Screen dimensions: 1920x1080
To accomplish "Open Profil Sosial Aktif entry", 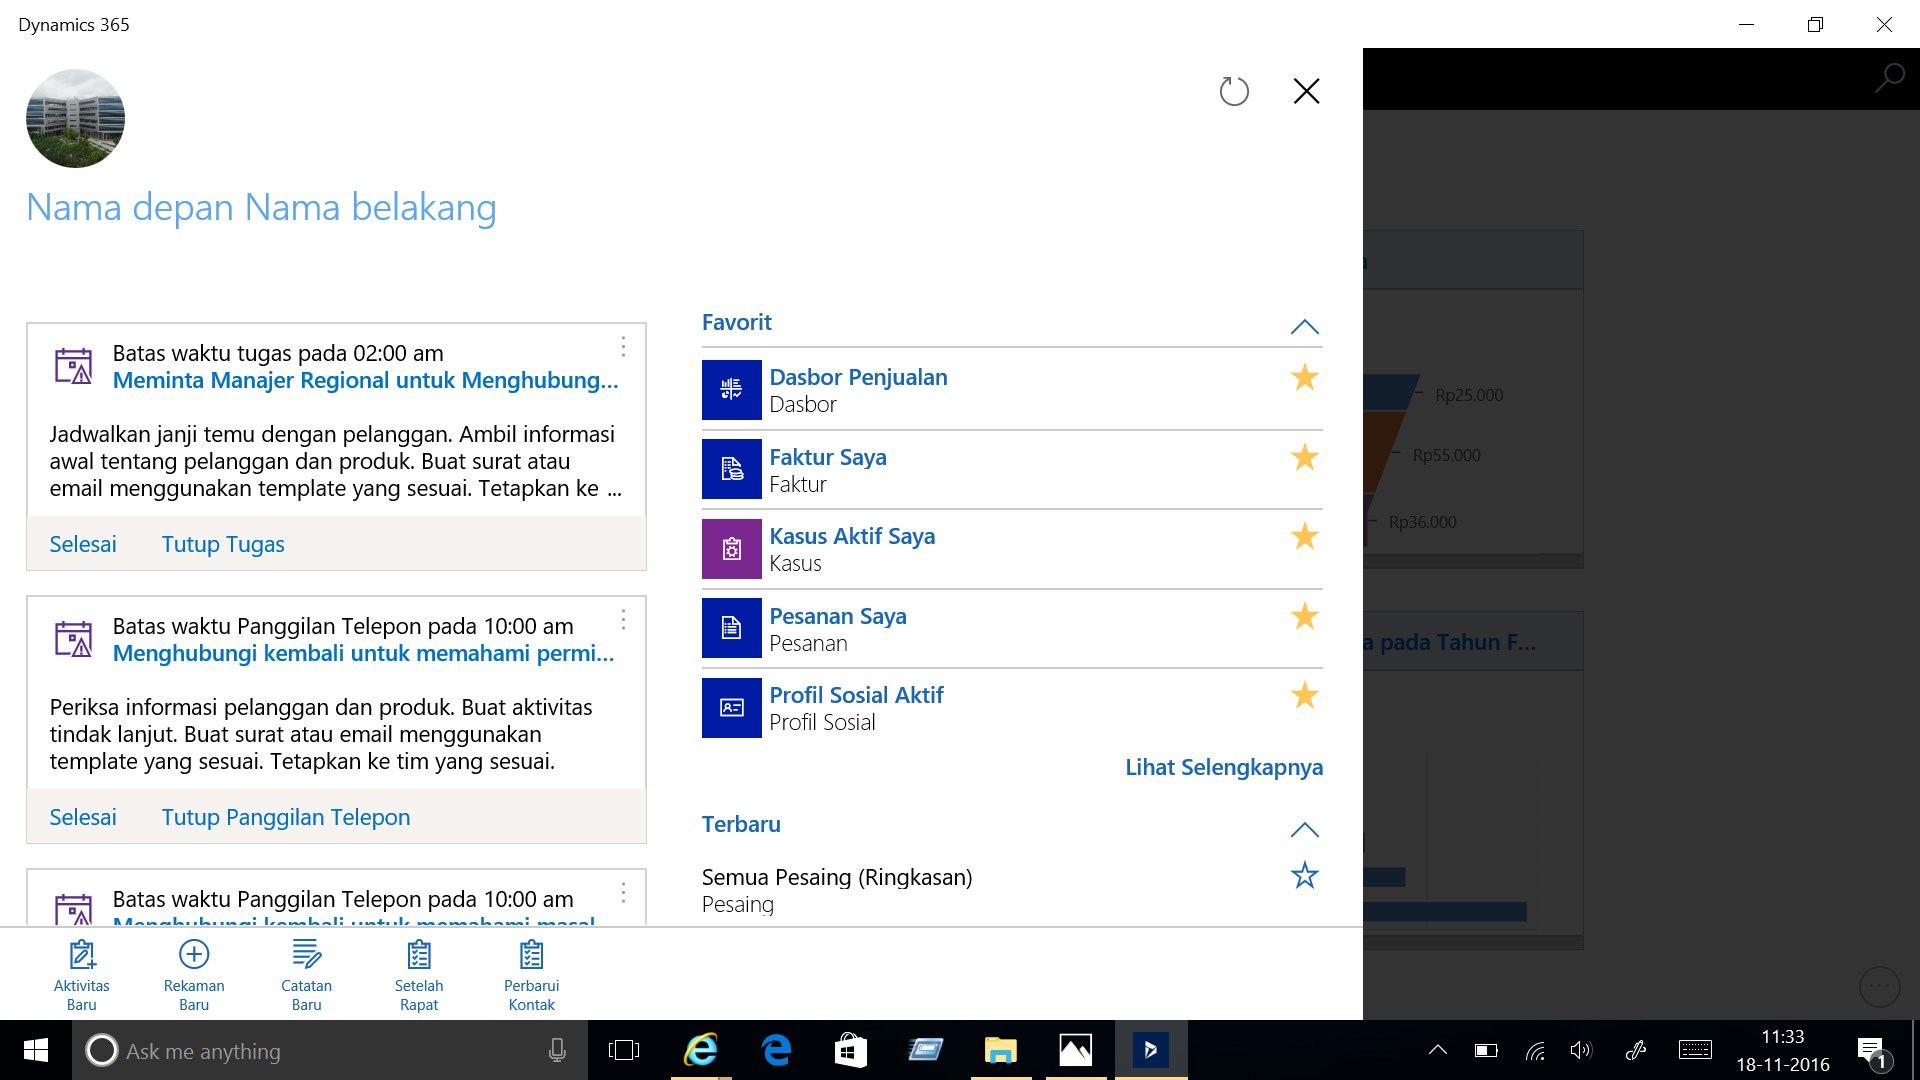I will tap(856, 696).
